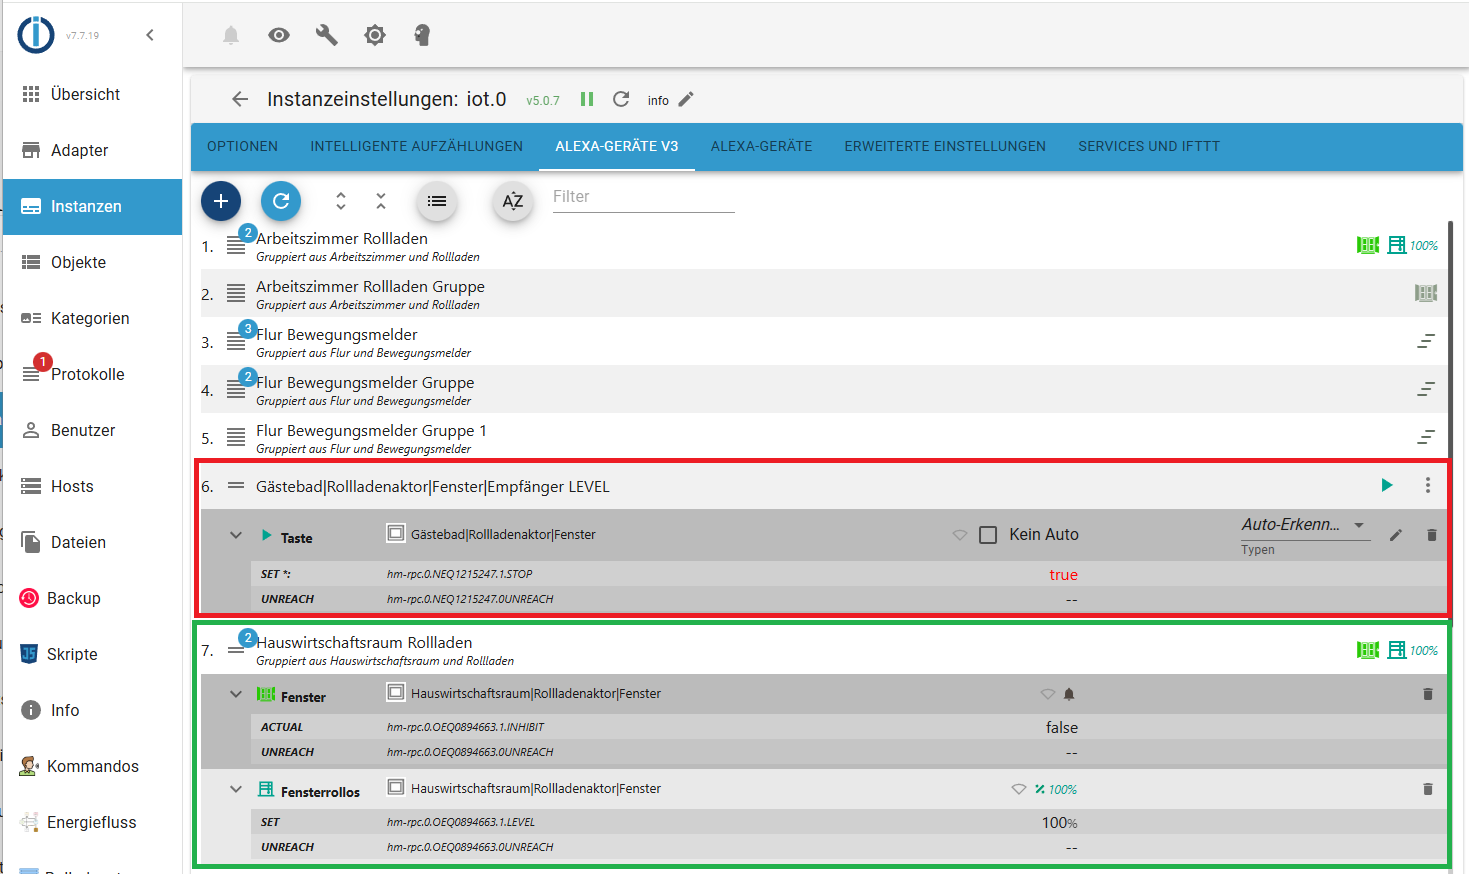Screen dimensions: 1469x874
Task: Open Protokolle in the sidebar
Action: click(87, 374)
